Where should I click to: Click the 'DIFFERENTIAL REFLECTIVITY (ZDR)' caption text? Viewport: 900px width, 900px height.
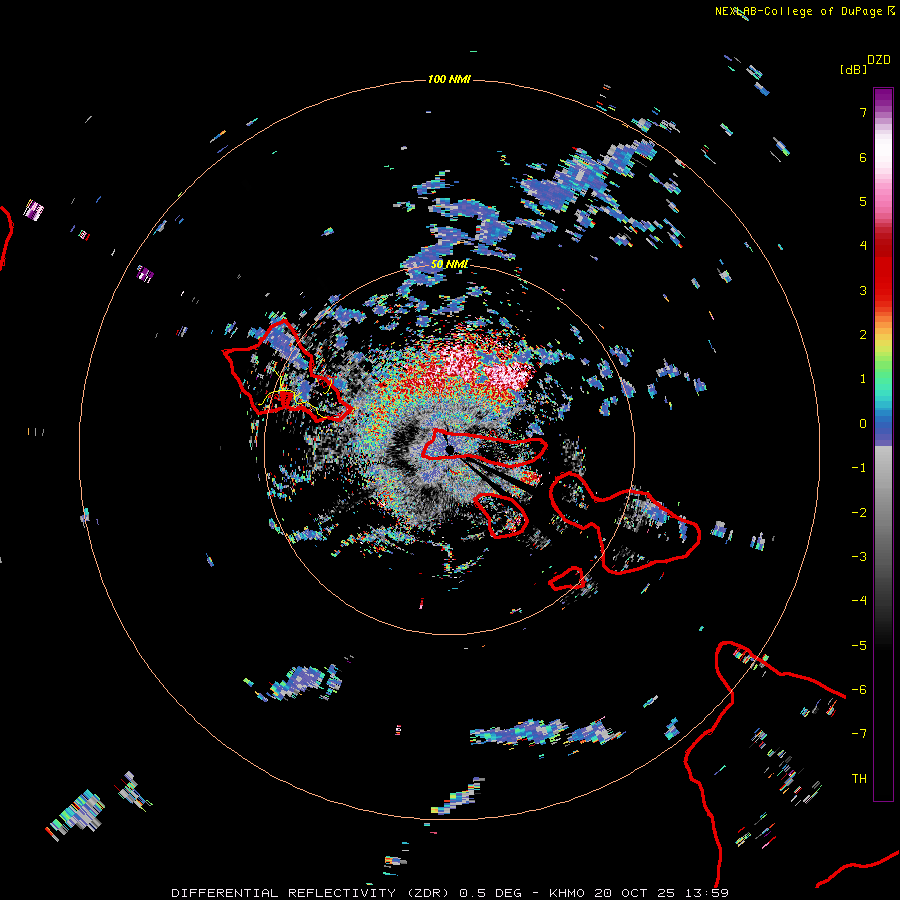311,893
